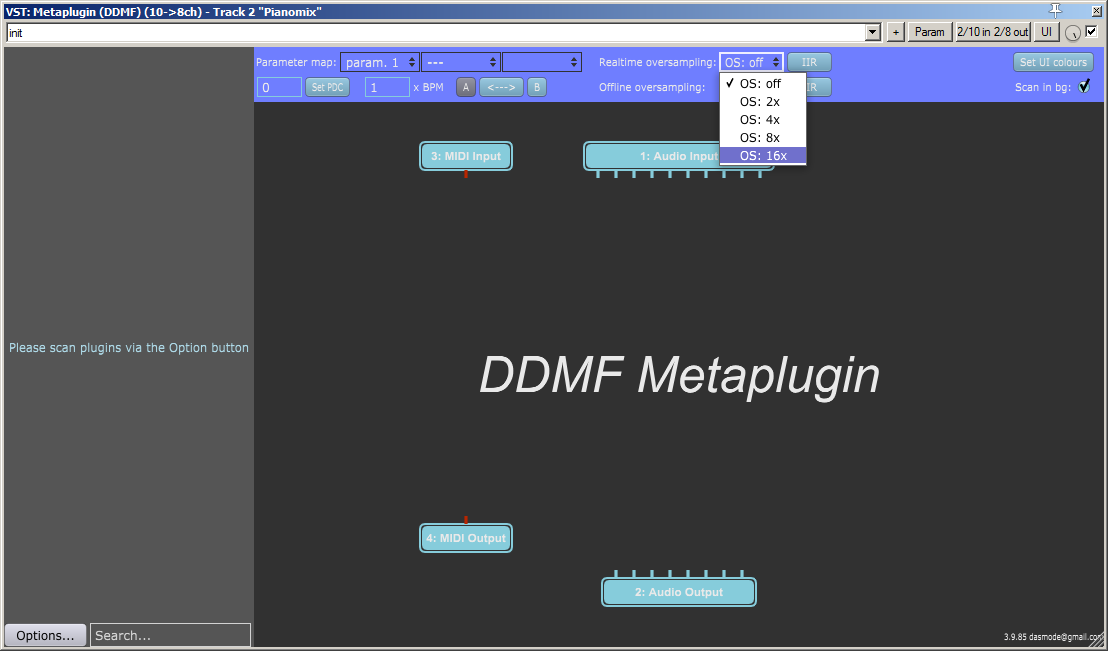Toggle the plugin bypass checkbox

pyautogui.click(x=1091, y=31)
